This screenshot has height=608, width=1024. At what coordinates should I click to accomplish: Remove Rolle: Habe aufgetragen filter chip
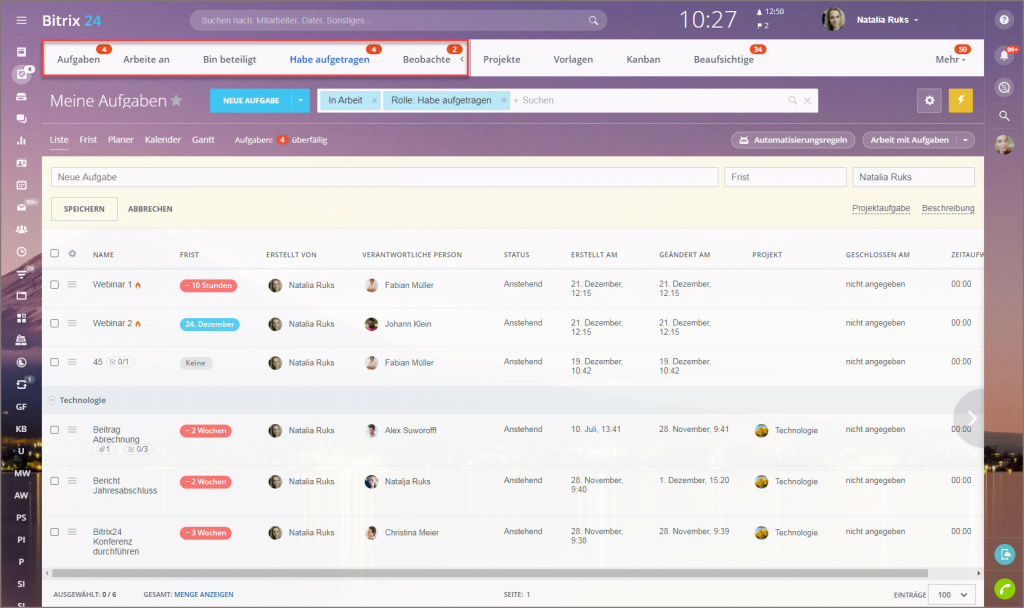pyautogui.click(x=504, y=100)
